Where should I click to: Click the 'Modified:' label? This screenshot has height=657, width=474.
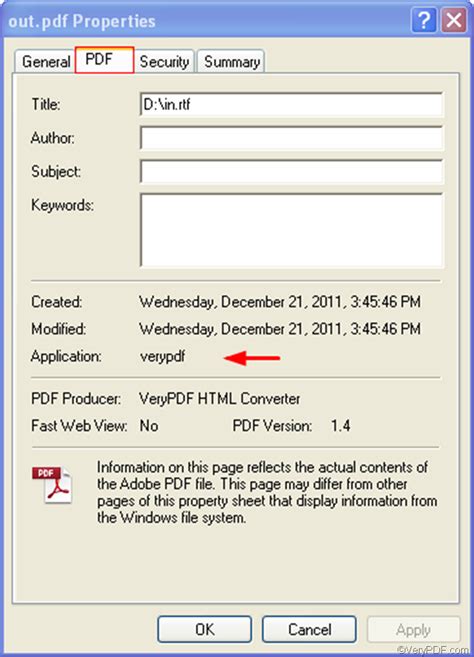coord(58,329)
